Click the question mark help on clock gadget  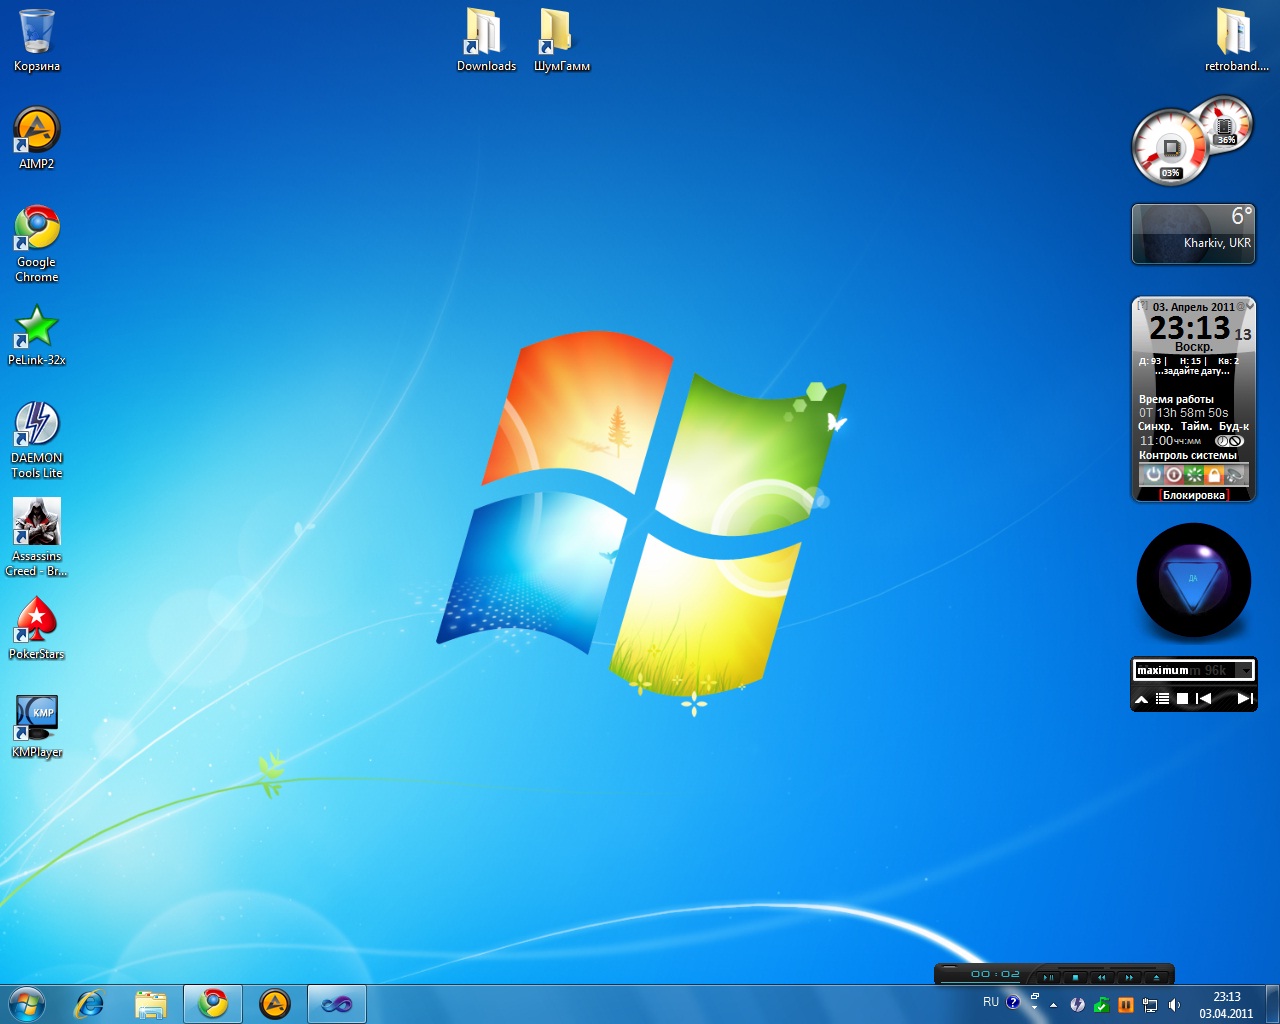pyautogui.click(x=1142, y=306)
